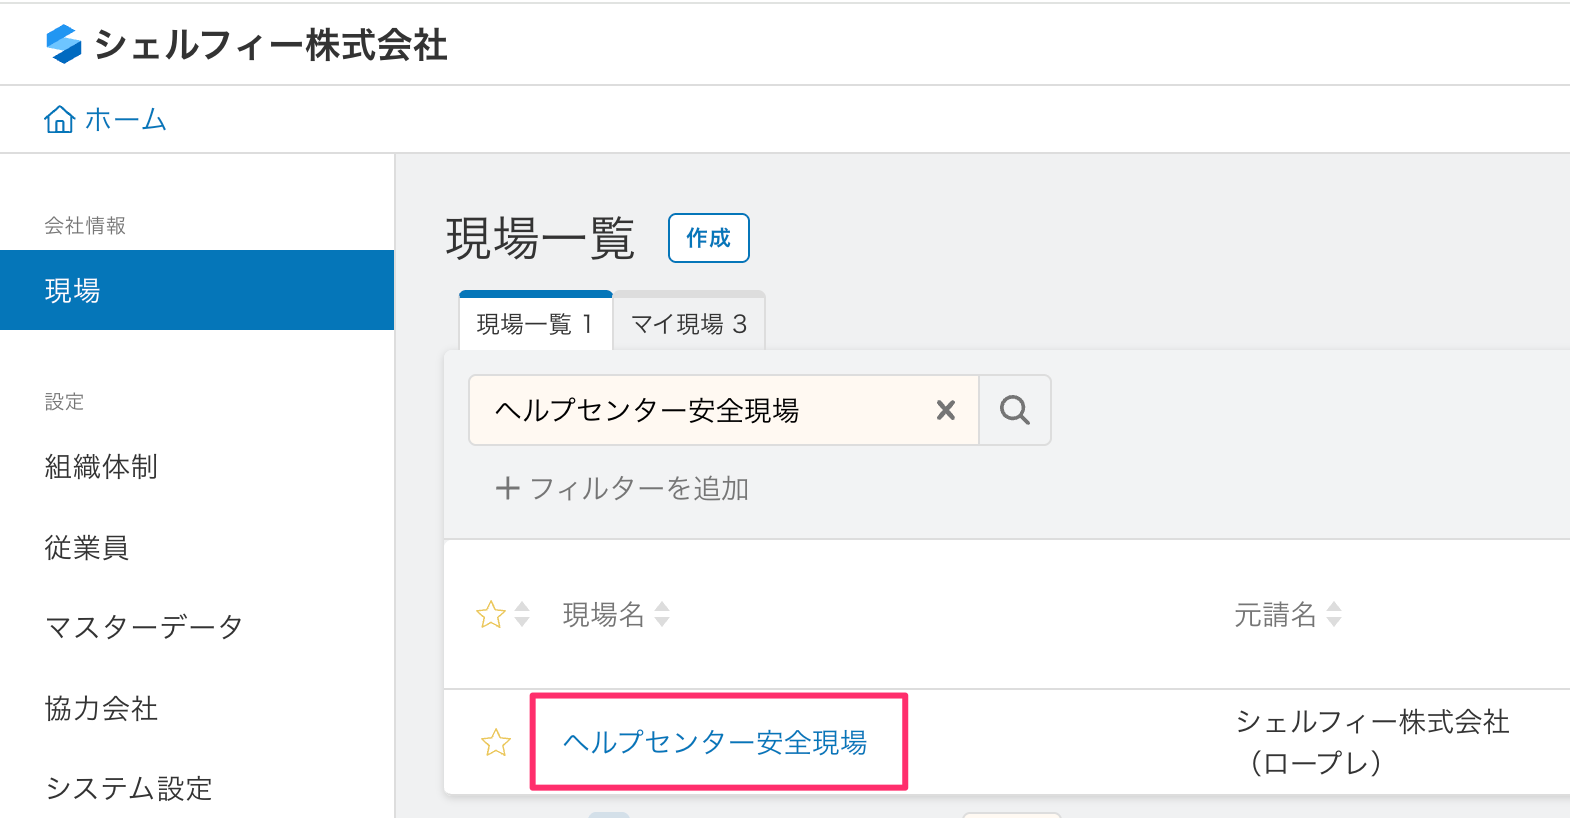
Task: Click the magnifying glass search button
Action: (x=1014, y=410)
